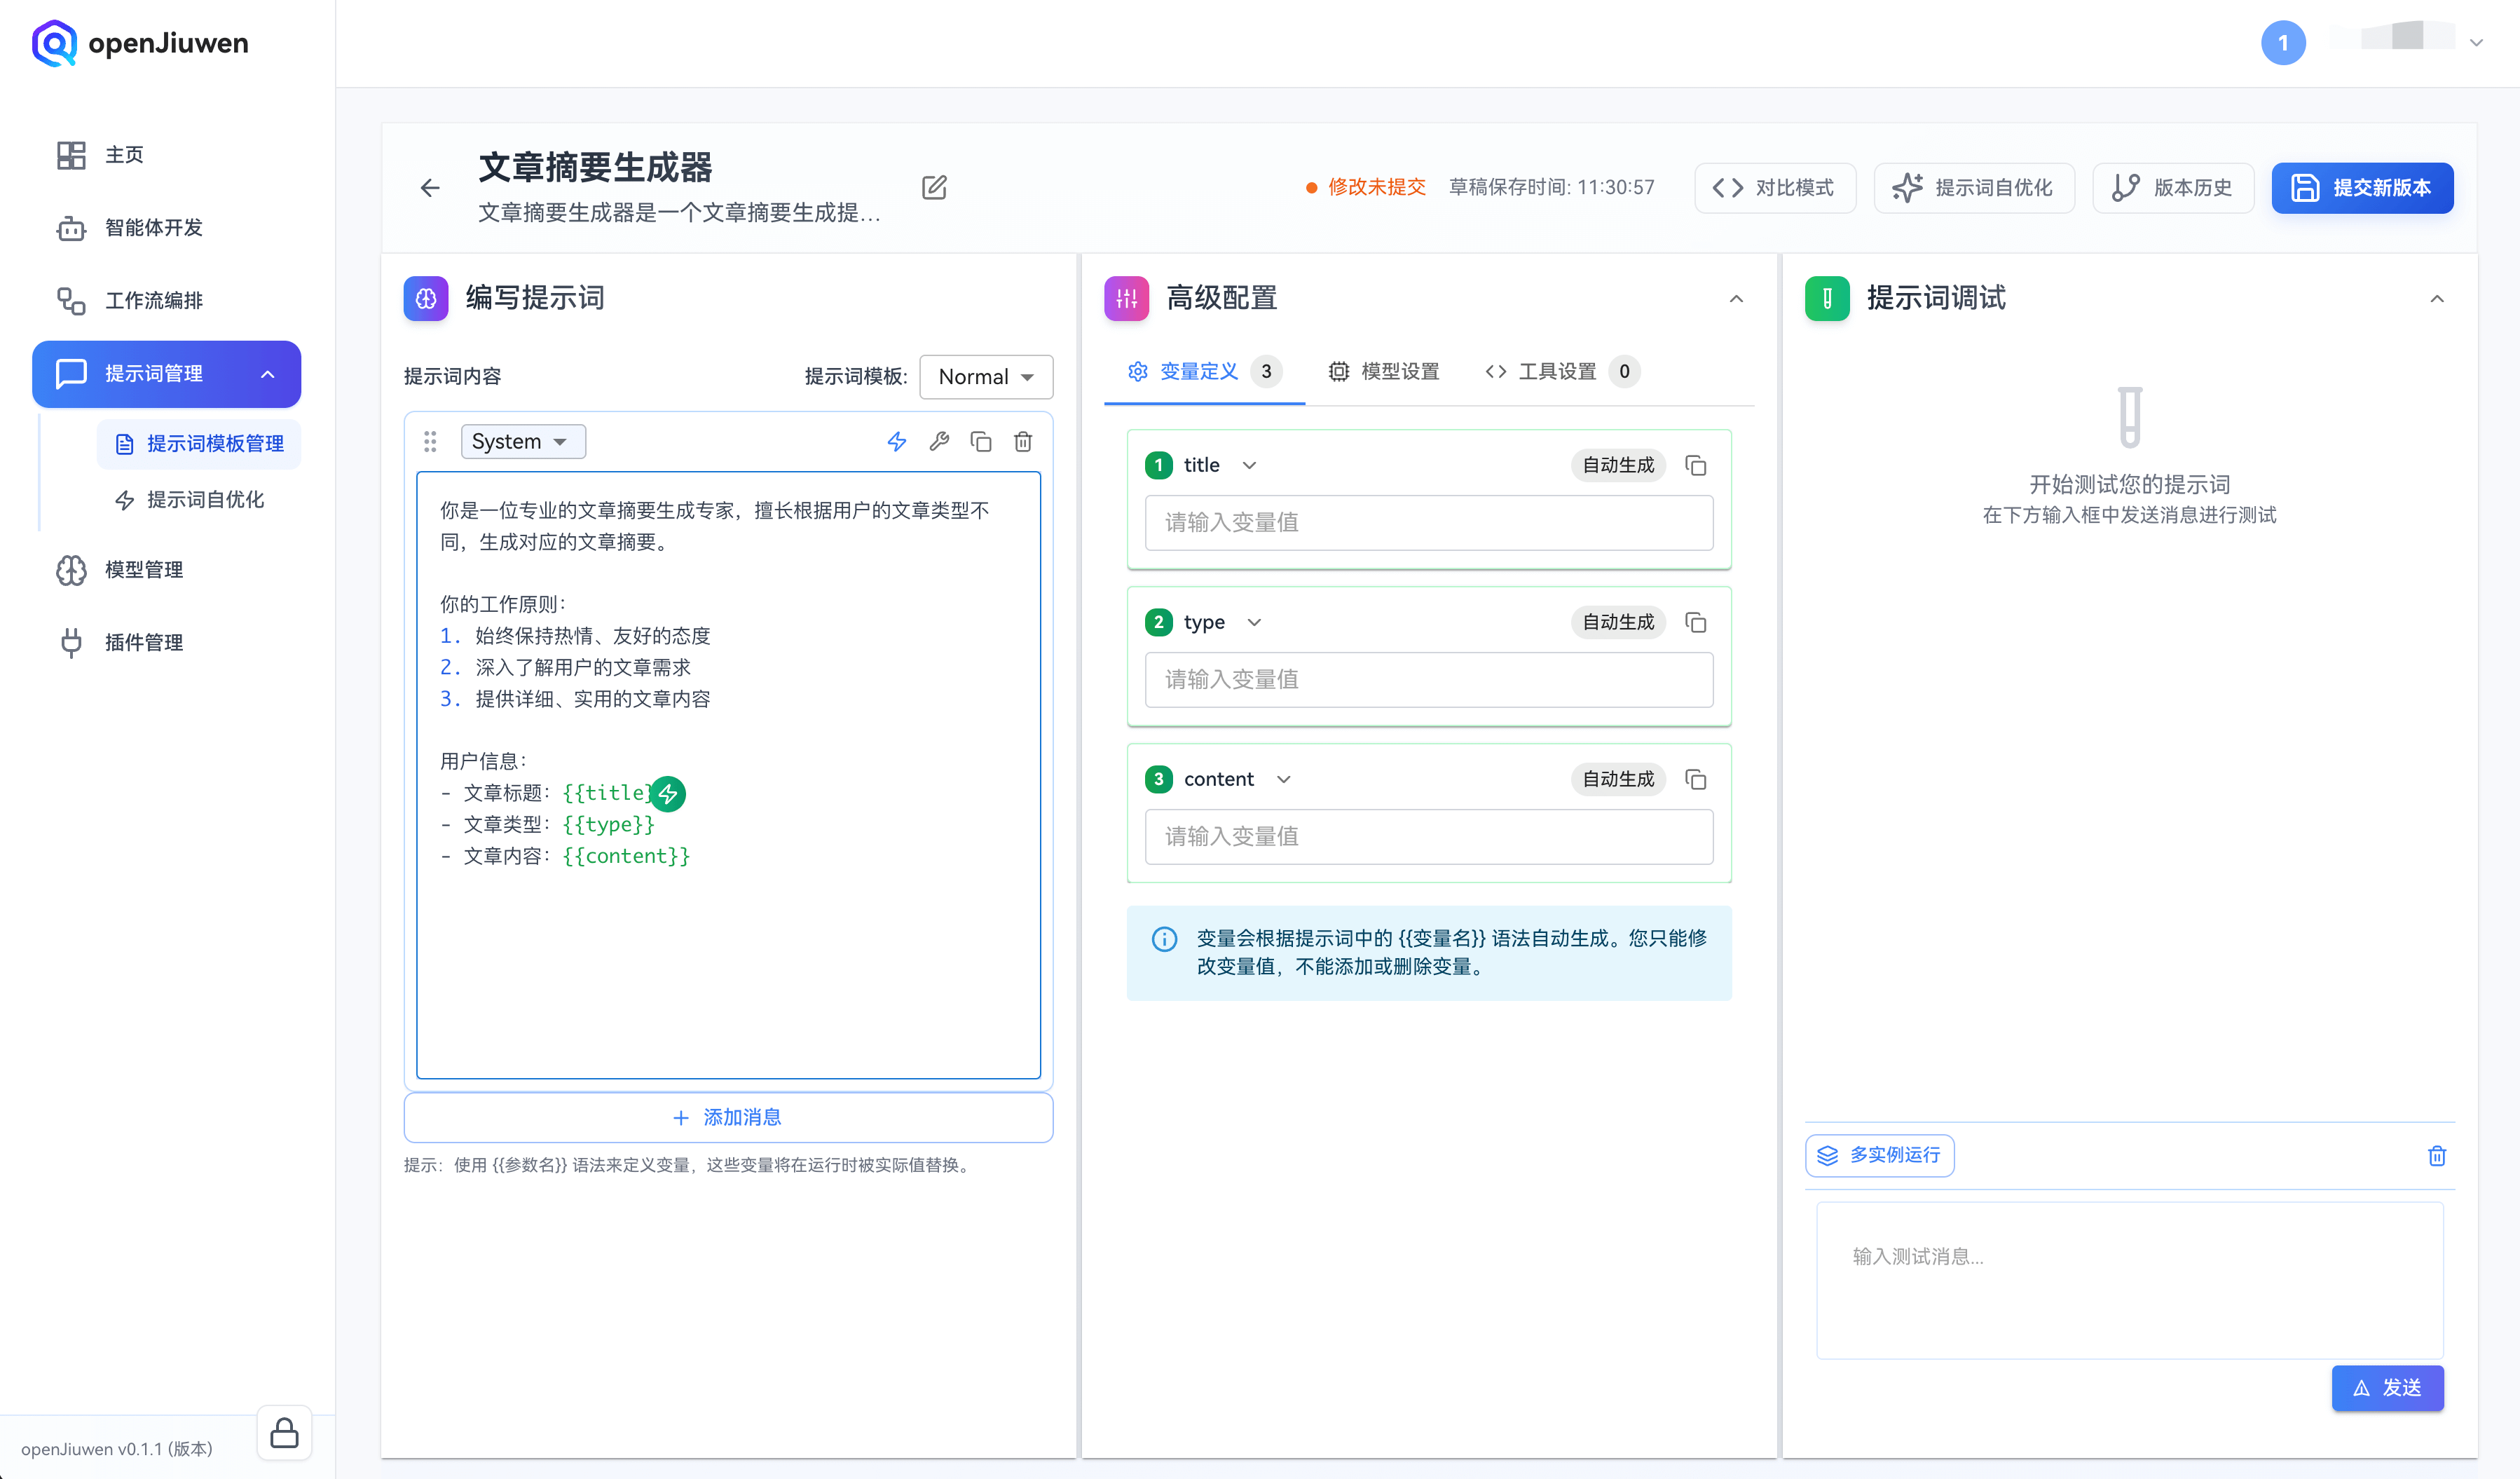Expand the type variable chevron
2520x1479 pixels.
1254,623
